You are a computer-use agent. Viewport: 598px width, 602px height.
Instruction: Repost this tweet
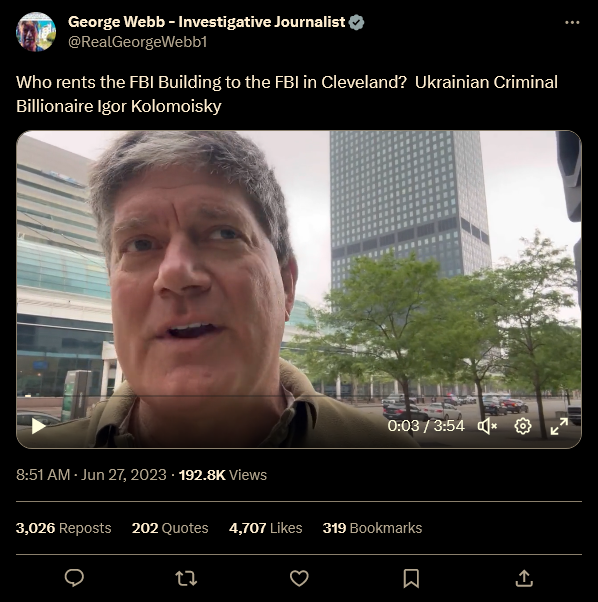(186, 578)
